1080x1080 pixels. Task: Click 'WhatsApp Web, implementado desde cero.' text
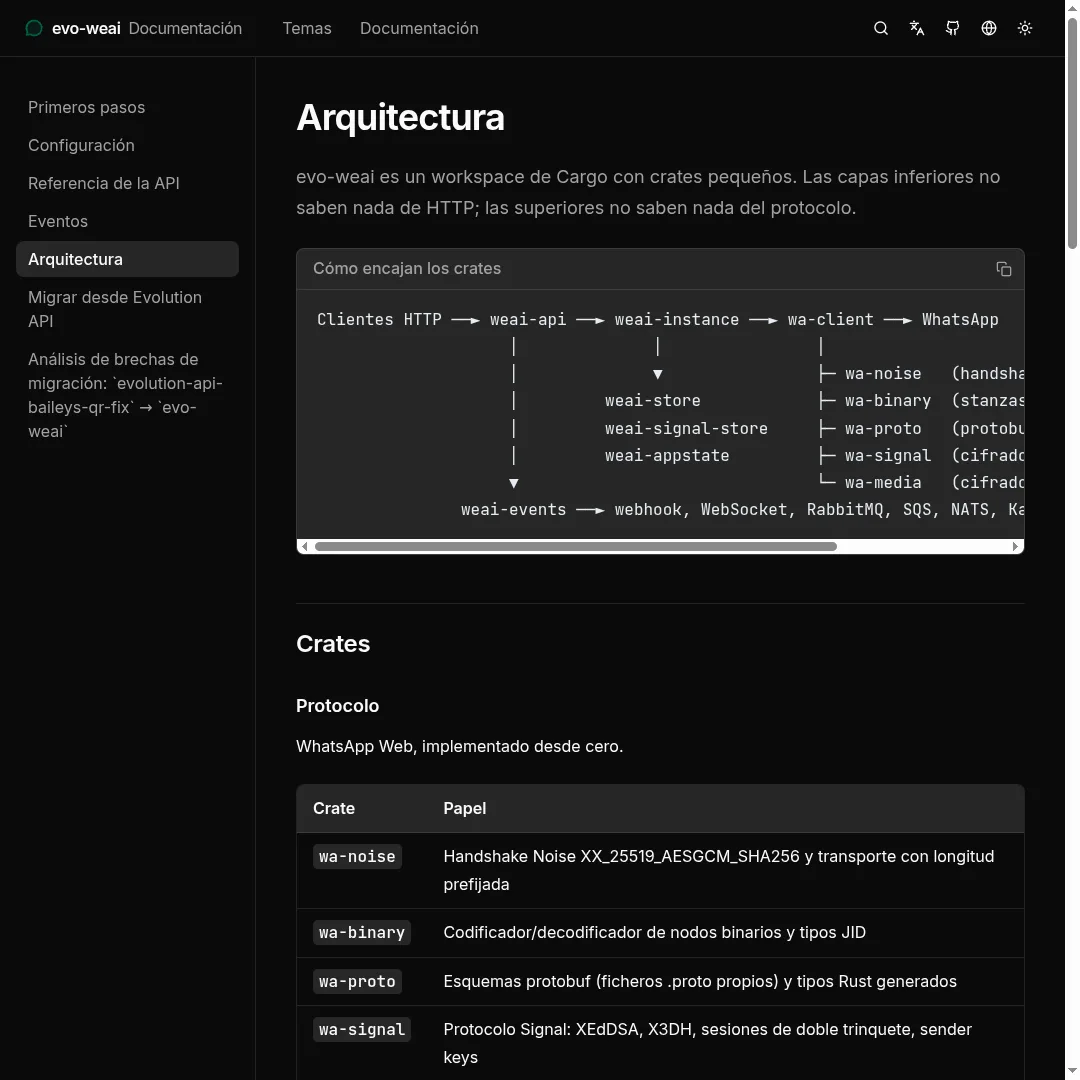459,746
